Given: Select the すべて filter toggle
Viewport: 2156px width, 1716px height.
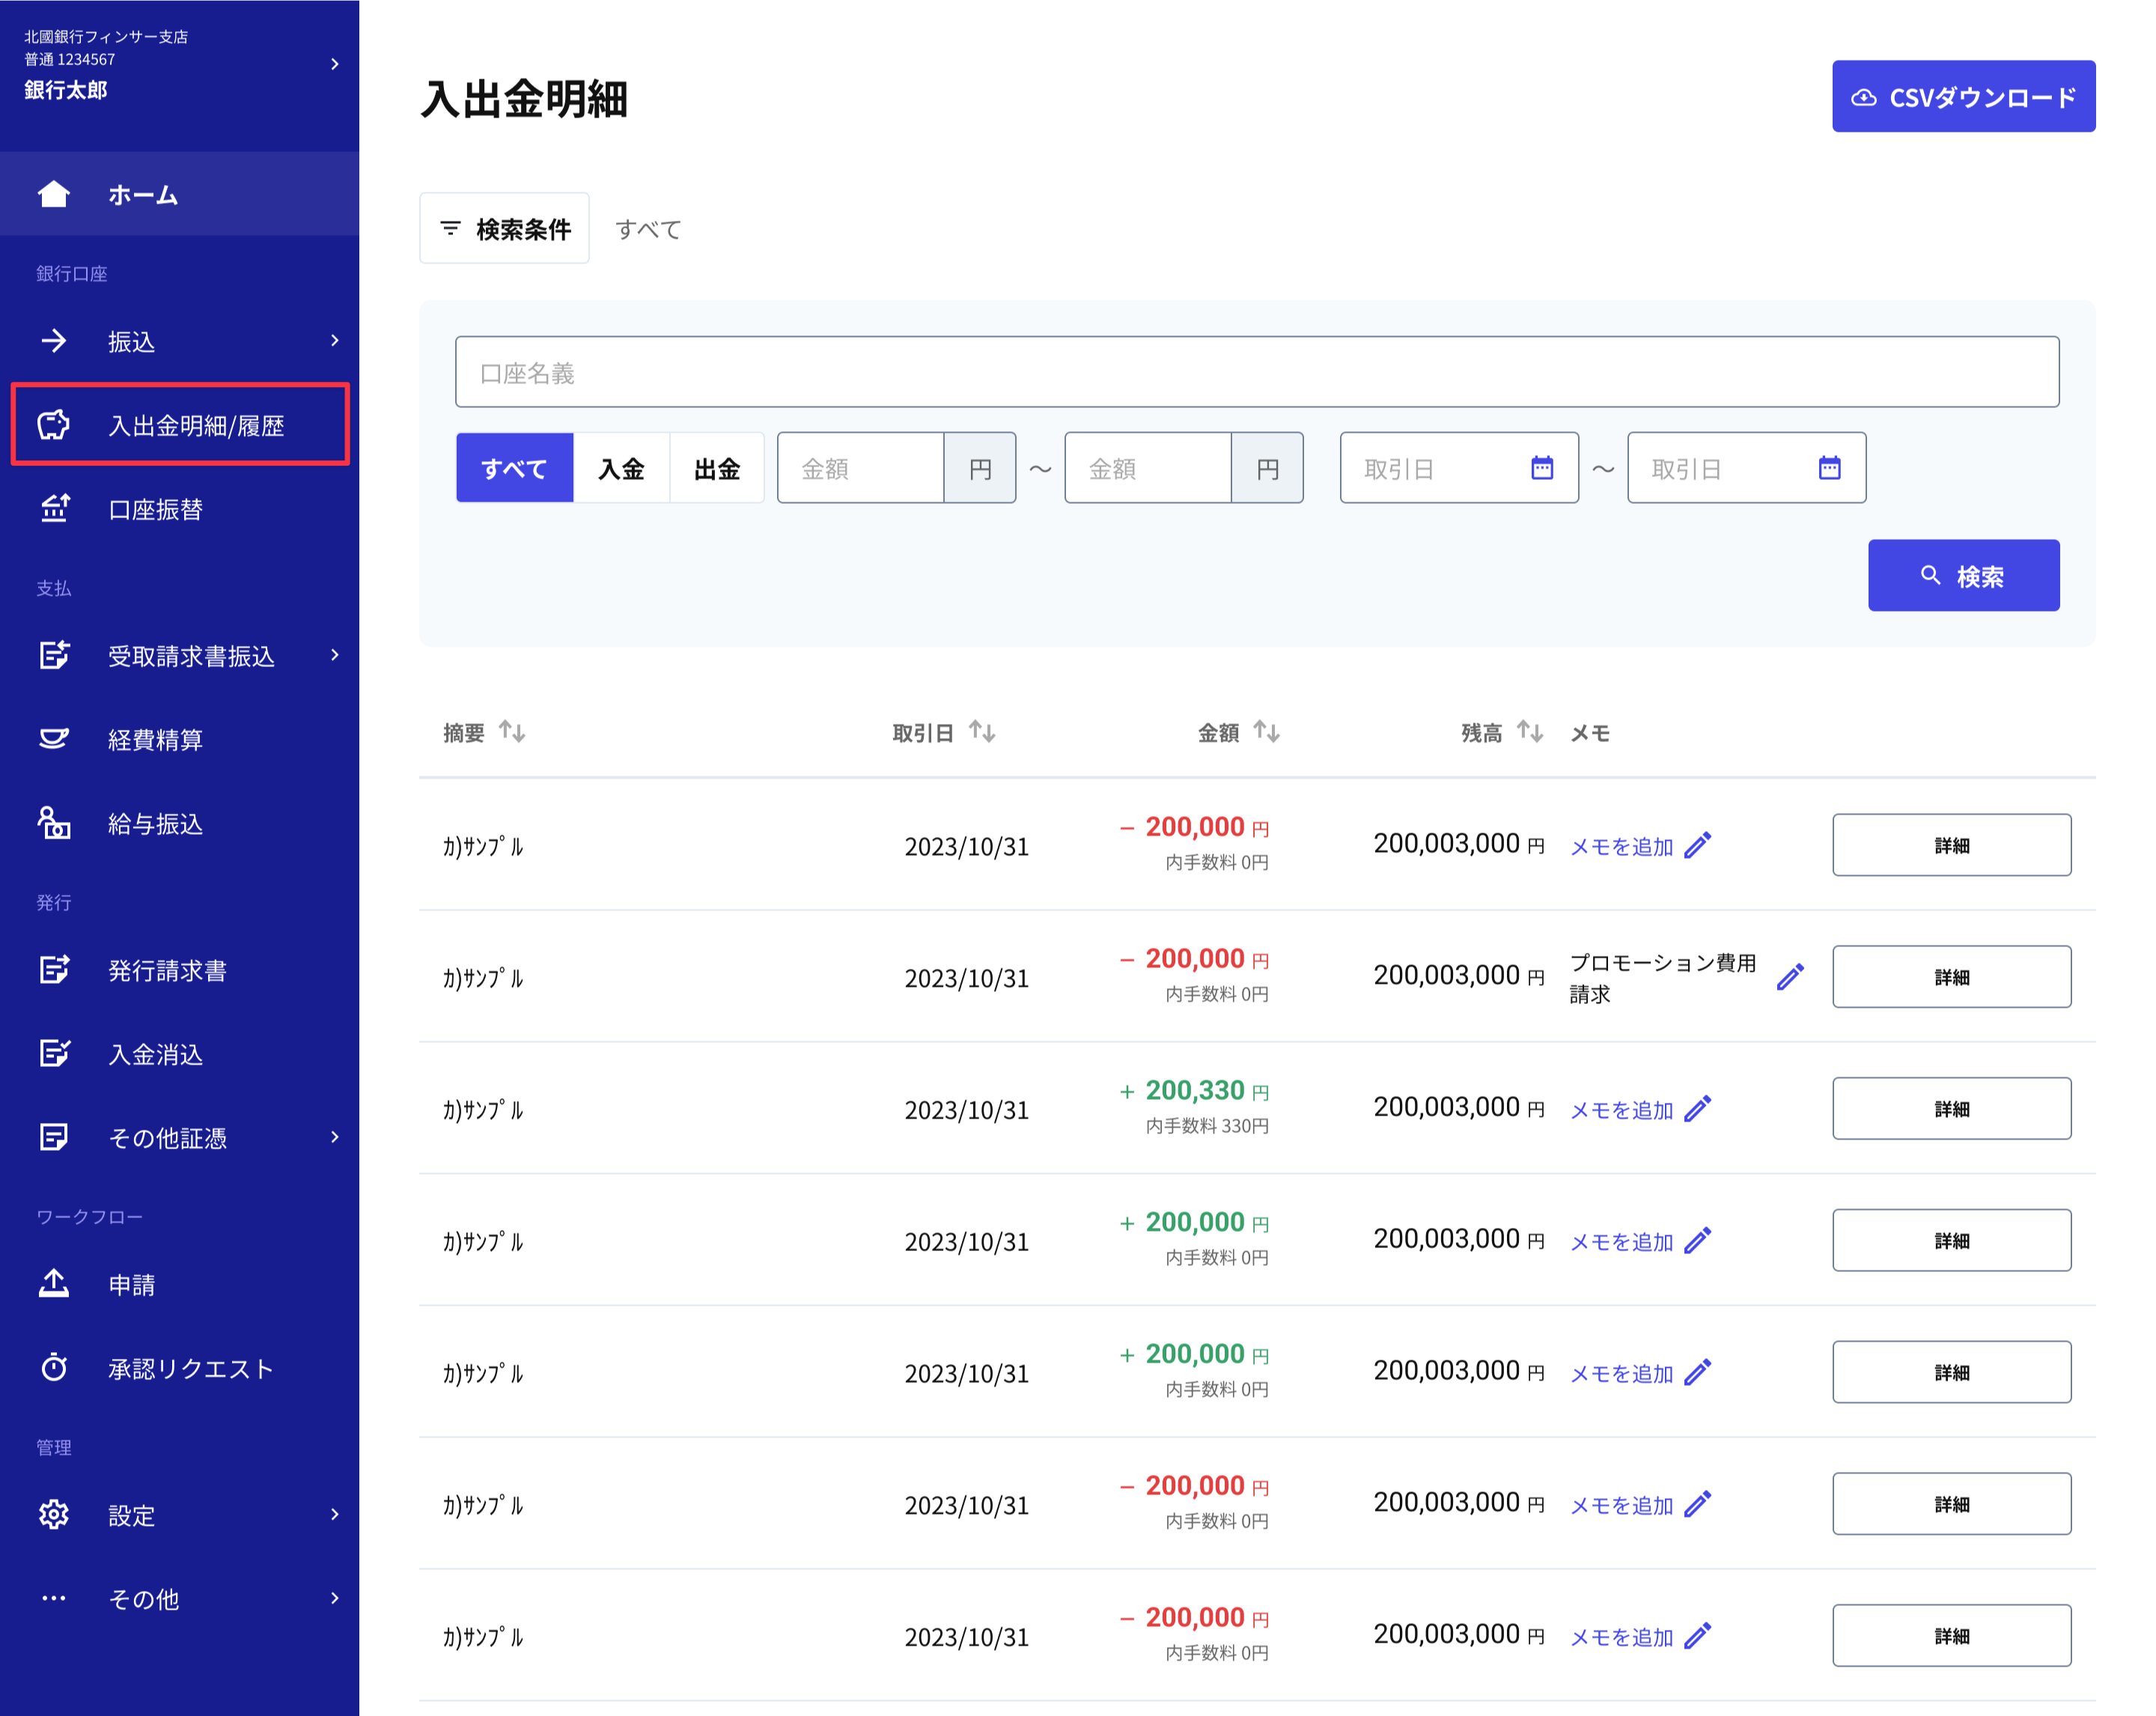Looking at the screenshot, I should click(x=514, y=467).
